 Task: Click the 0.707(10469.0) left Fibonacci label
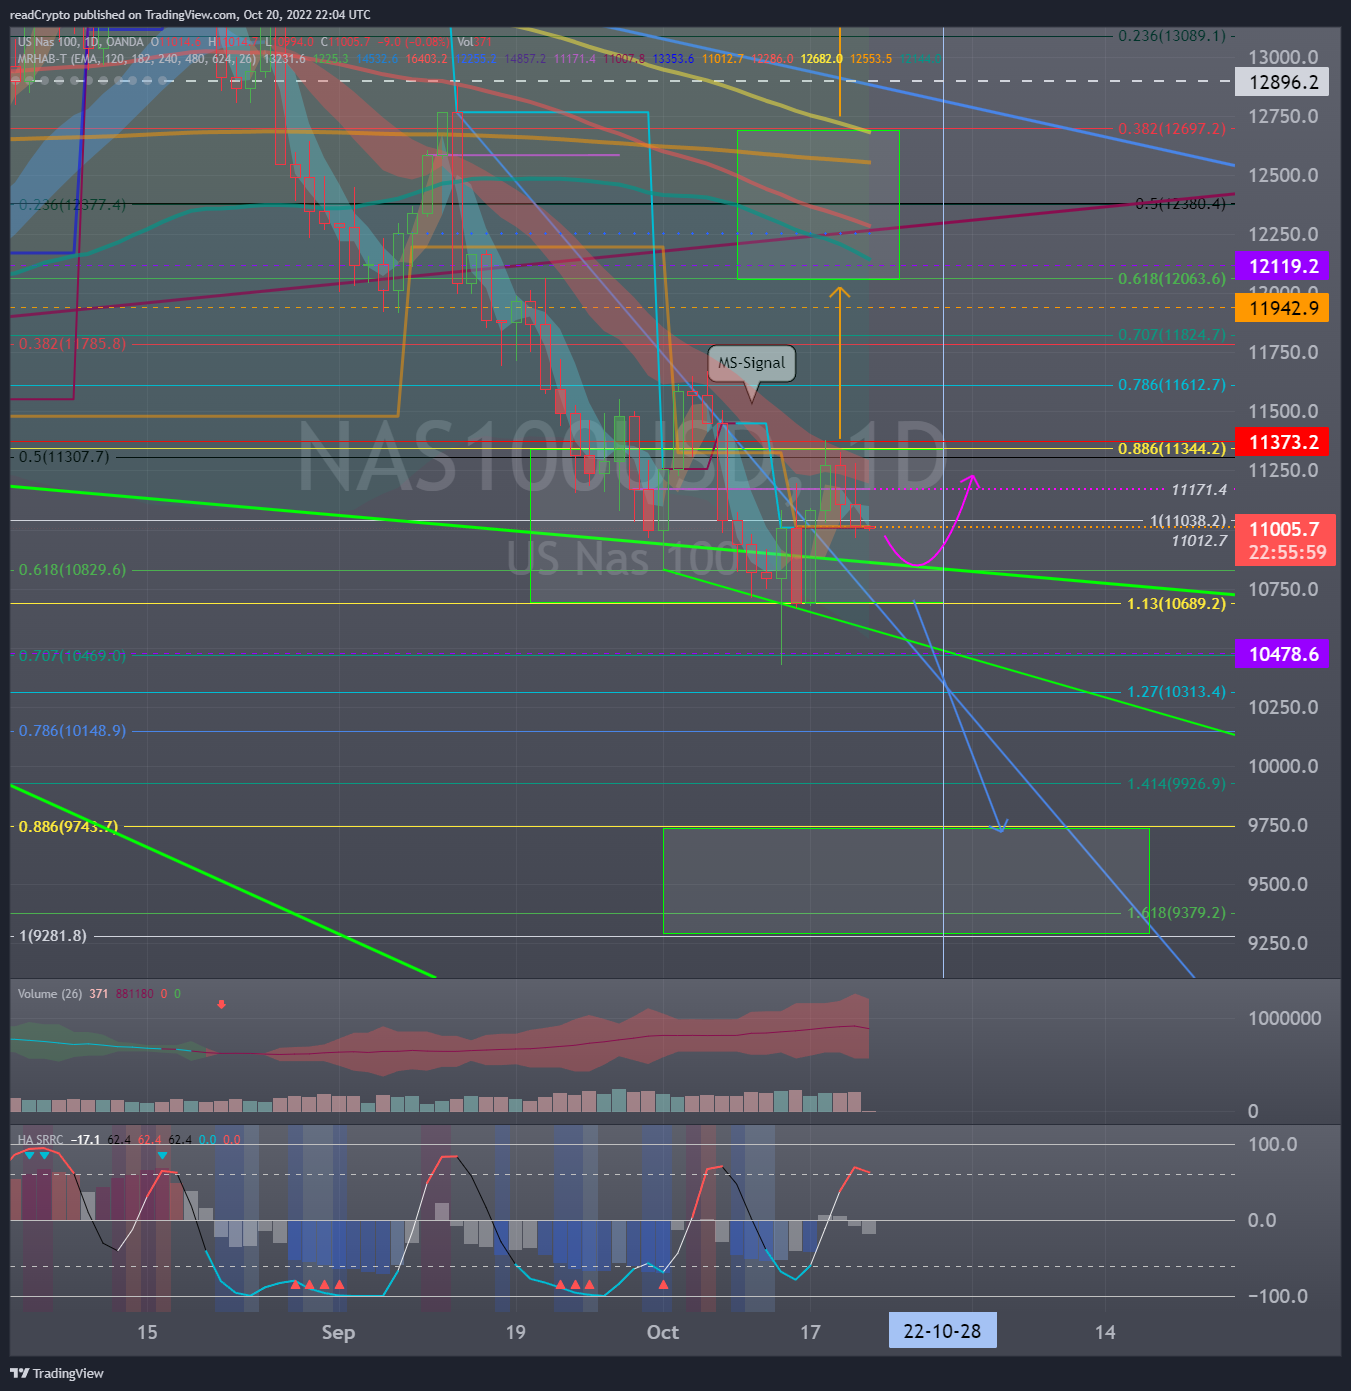(72, 655)
